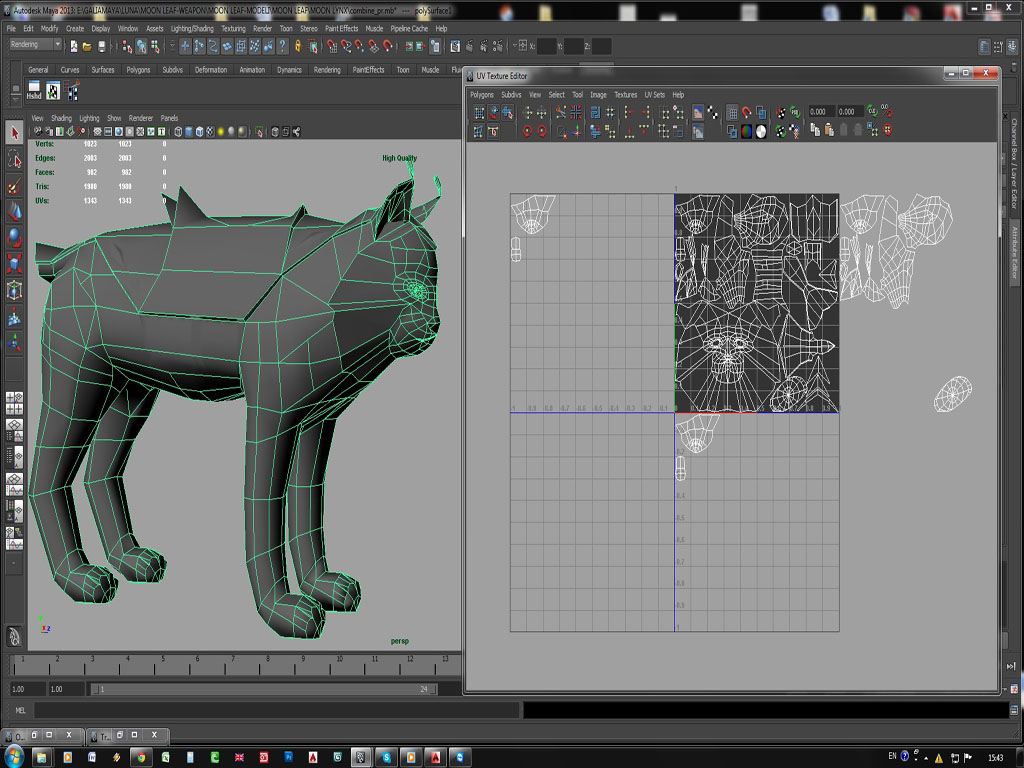
Task: Click the New Scene icon
Action: pos(74,46)
